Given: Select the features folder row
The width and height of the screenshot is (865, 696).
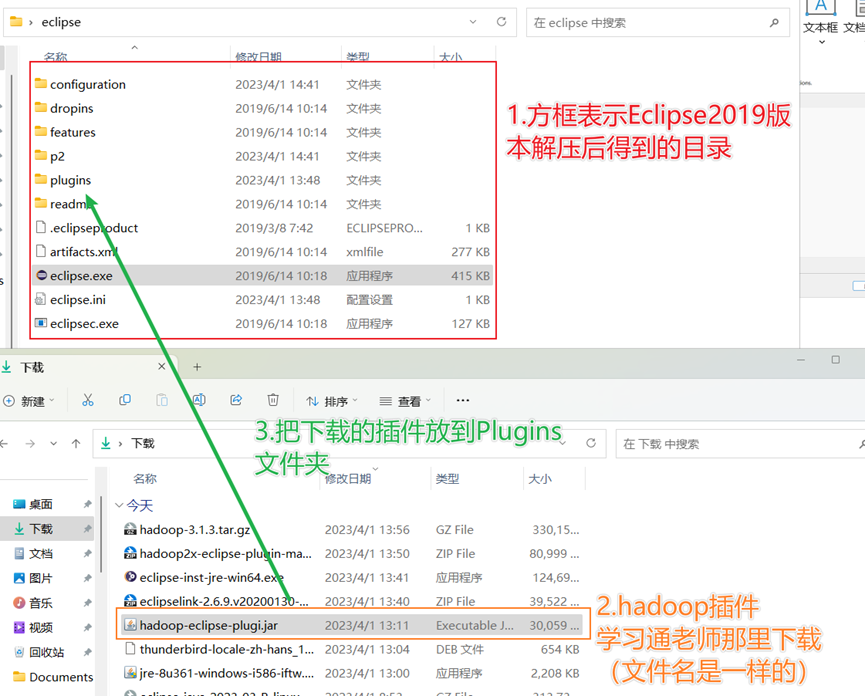Looking at the screenshot, I should [263, 132].
